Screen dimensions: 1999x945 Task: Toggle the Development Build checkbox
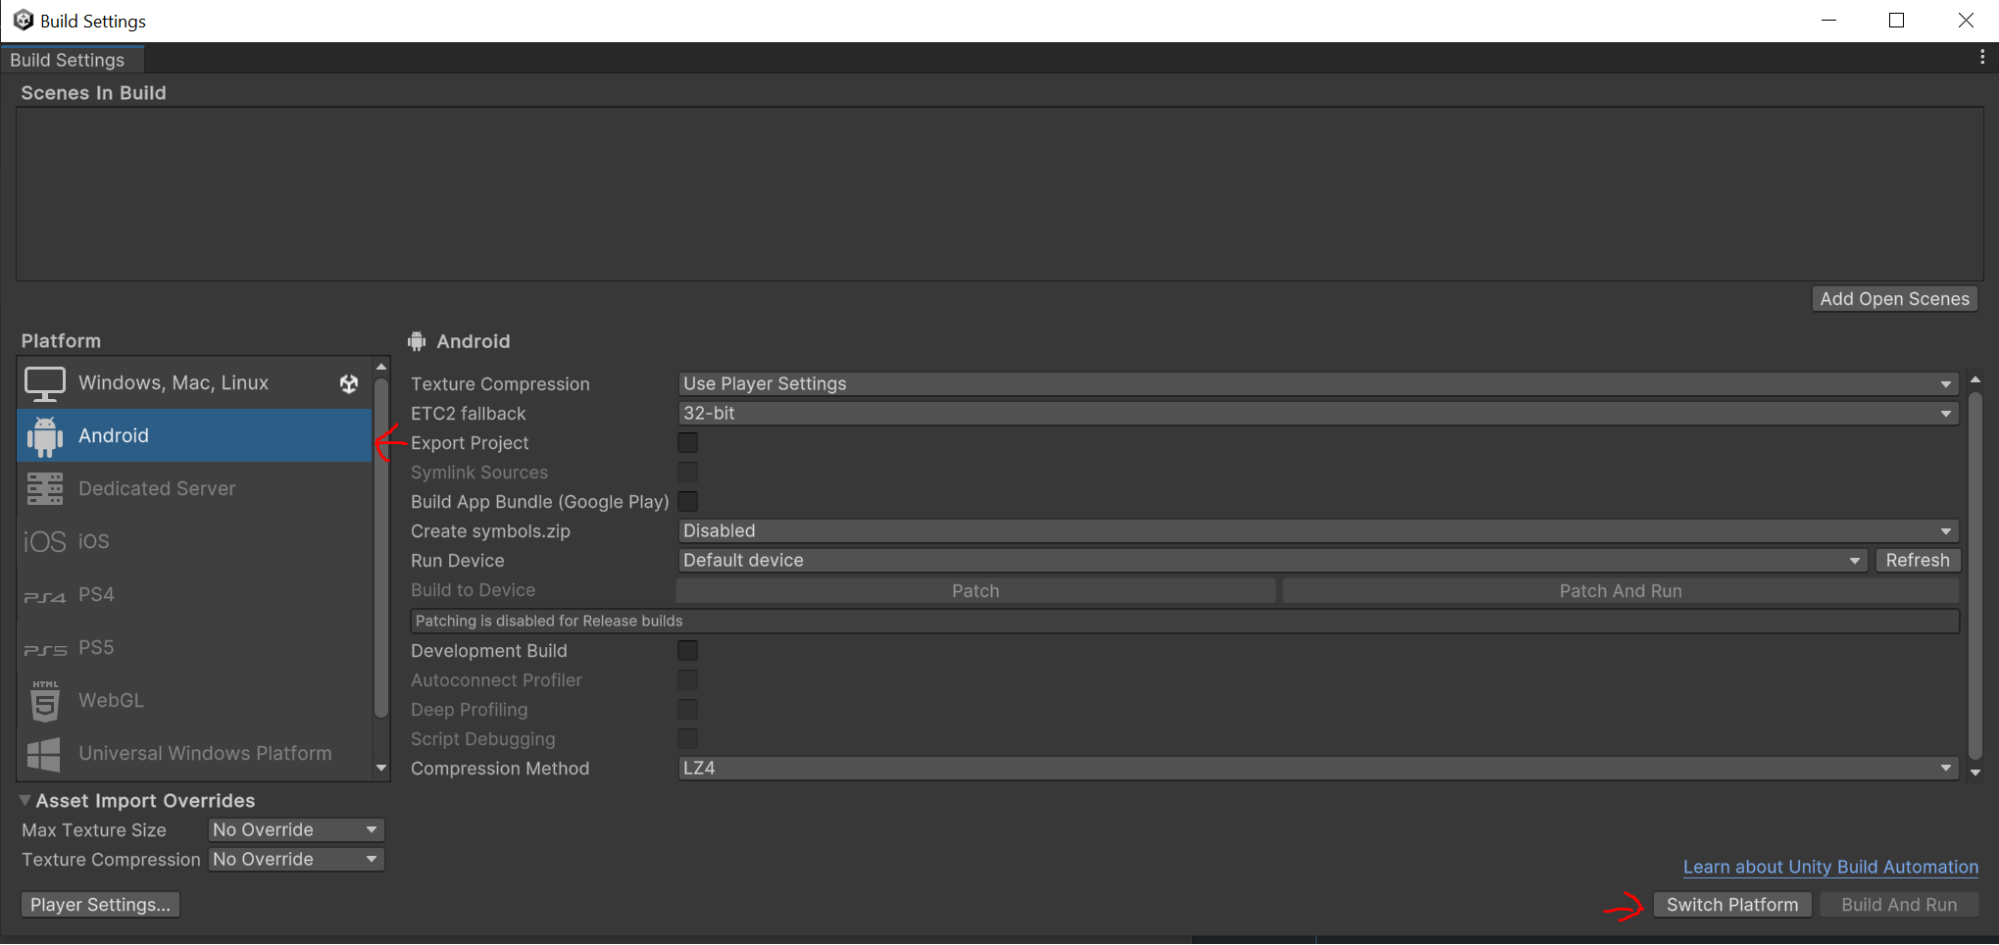(x=688, y=651)
